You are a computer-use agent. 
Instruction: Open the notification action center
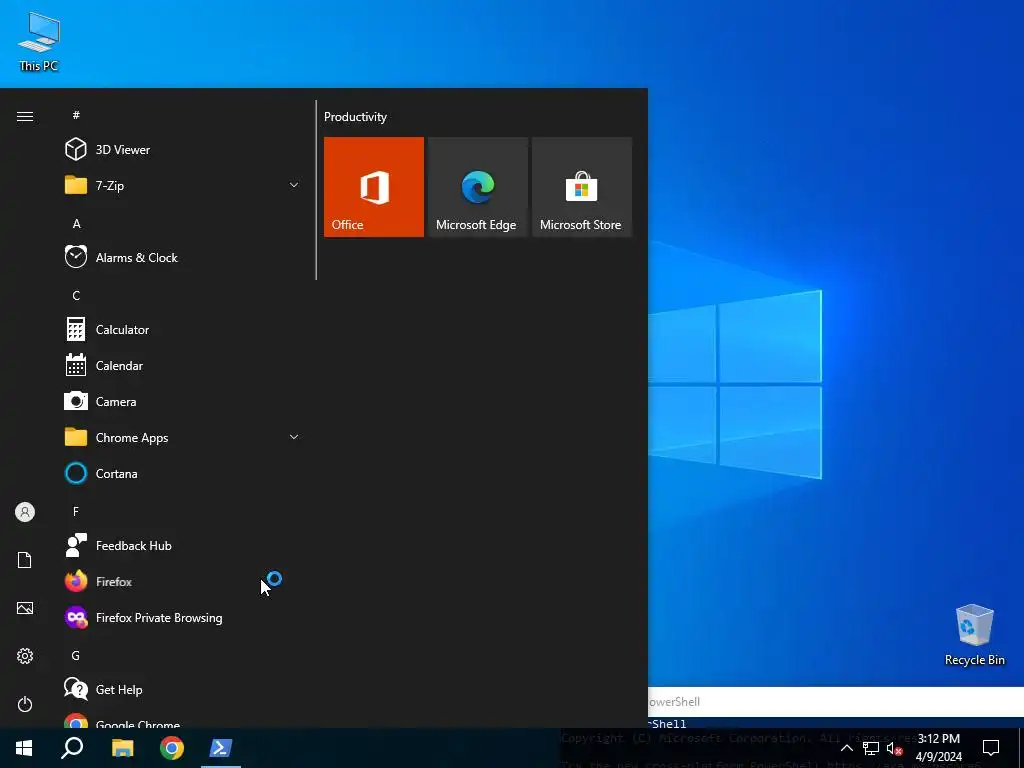pos(991,748)
